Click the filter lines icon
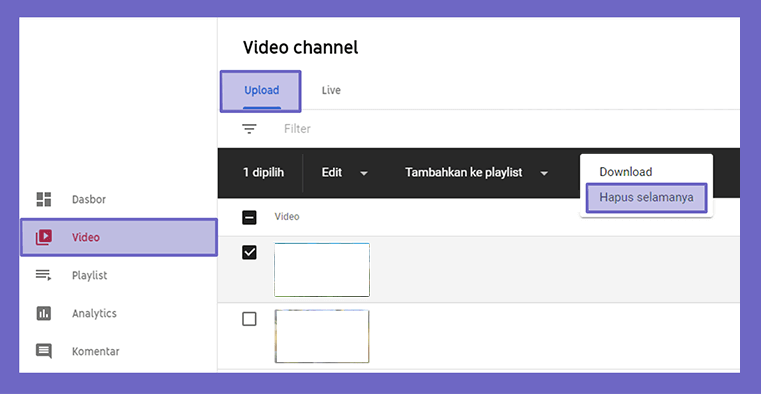The image size is (761, 394). [x=249, y=129]
